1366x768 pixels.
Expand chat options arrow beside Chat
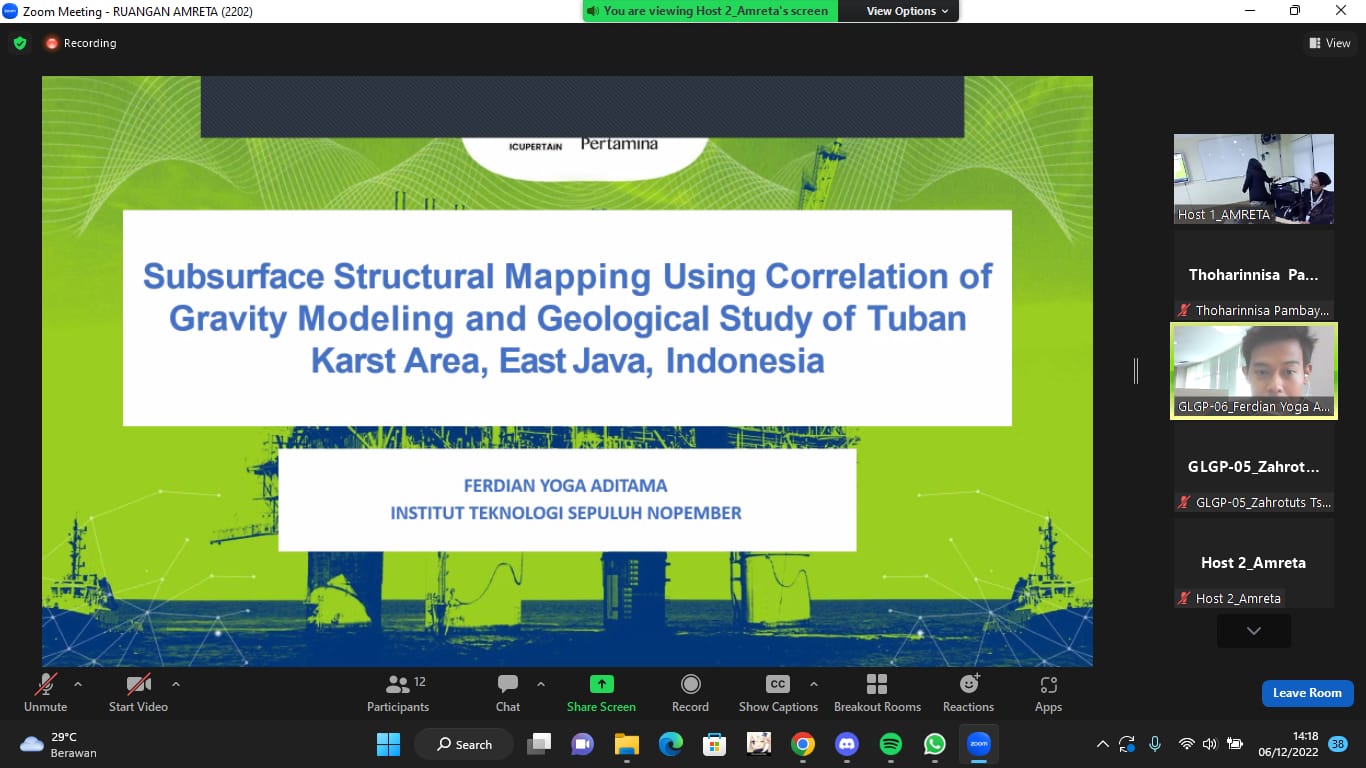(x=541, y=684)
